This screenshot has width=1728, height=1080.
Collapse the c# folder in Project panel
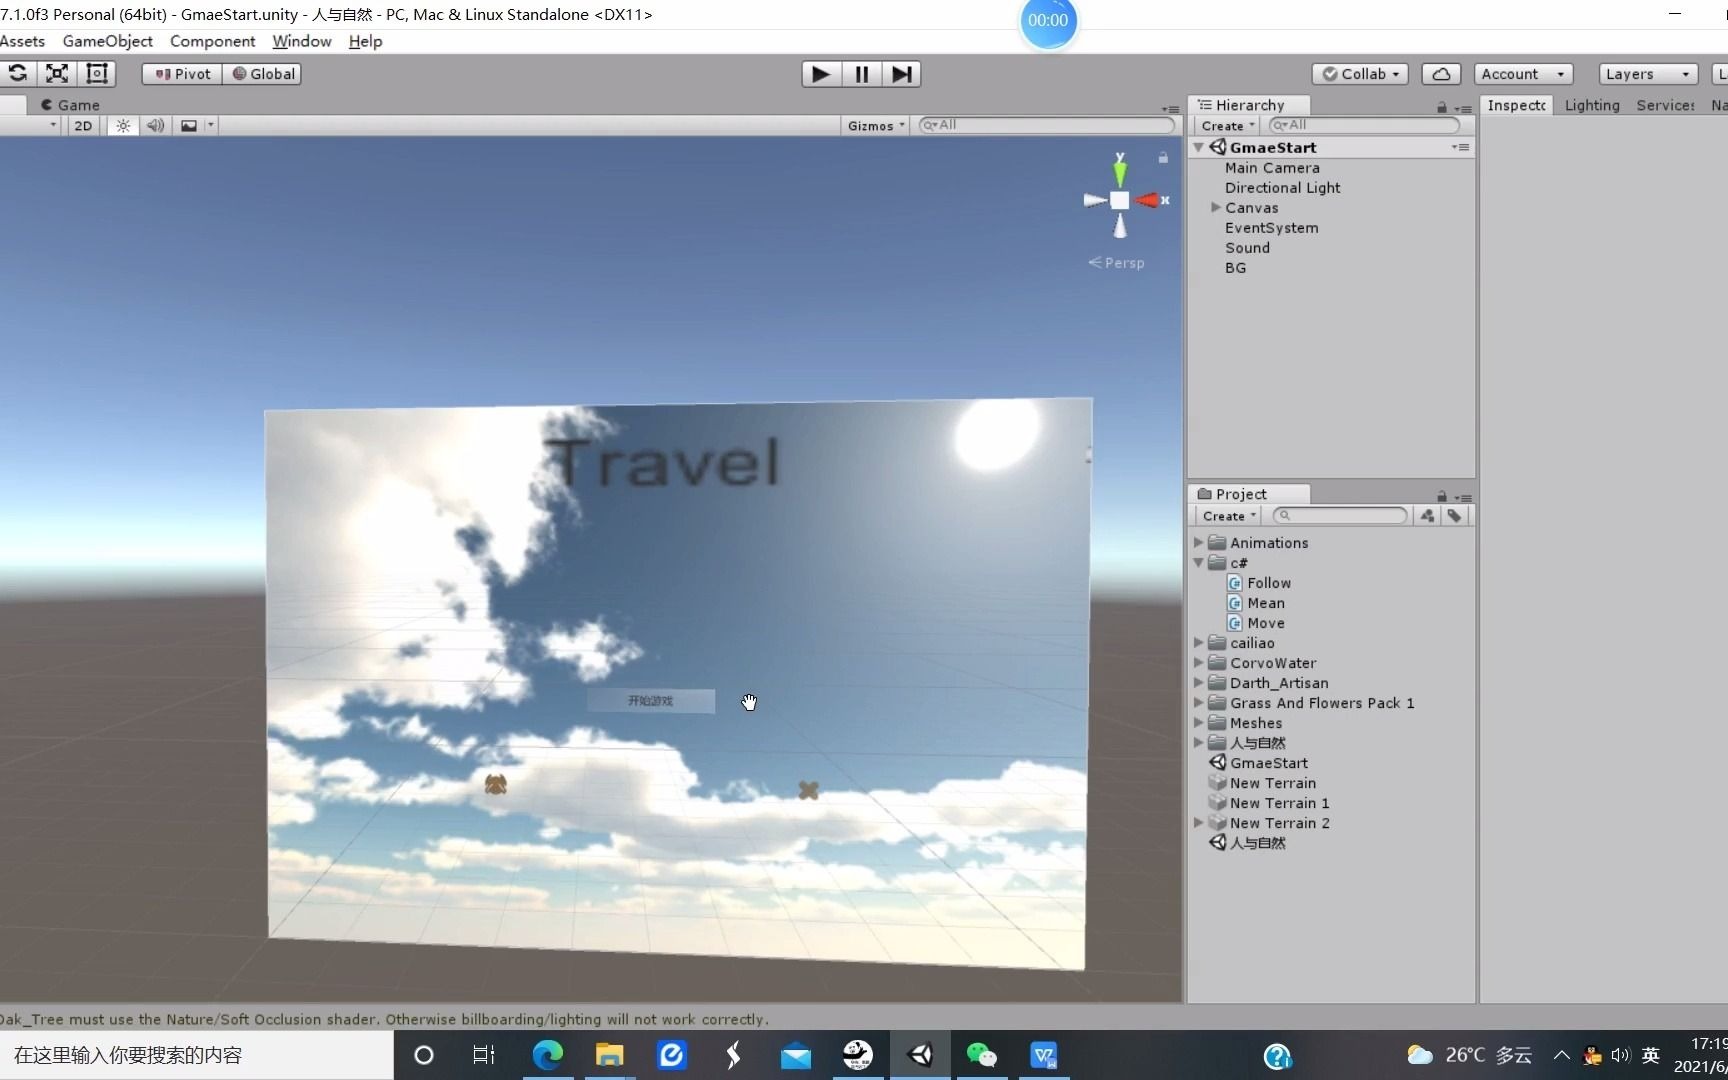(1199, 563)
